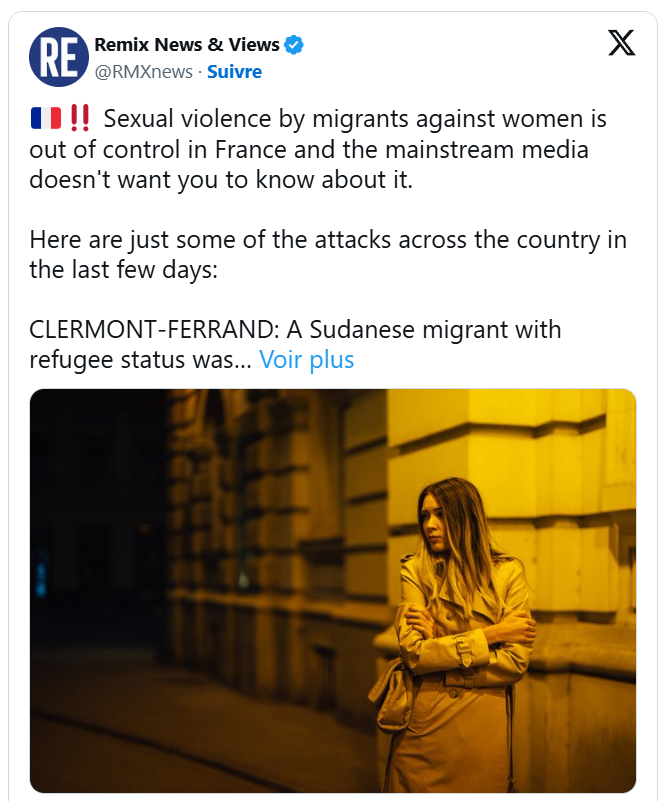
Task: Click the red double exclamation emoji
Action: pos(80,119)
